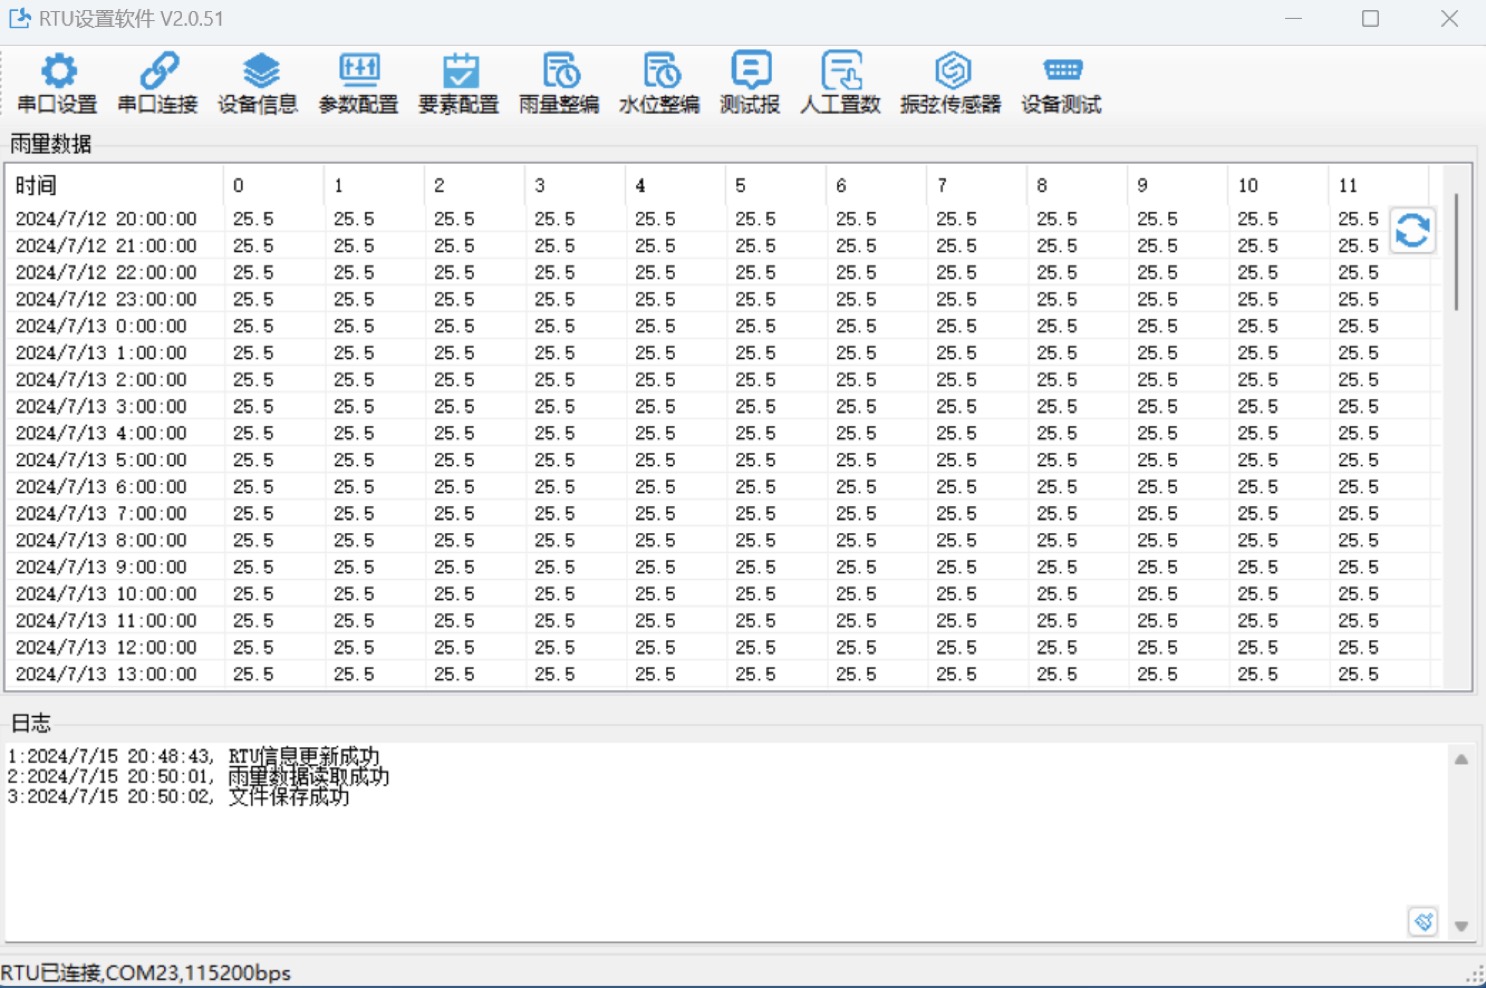Open the 设备测试 device test tool
Viewport: 1486px width, 988px height.
click(x=1061, y=83)
